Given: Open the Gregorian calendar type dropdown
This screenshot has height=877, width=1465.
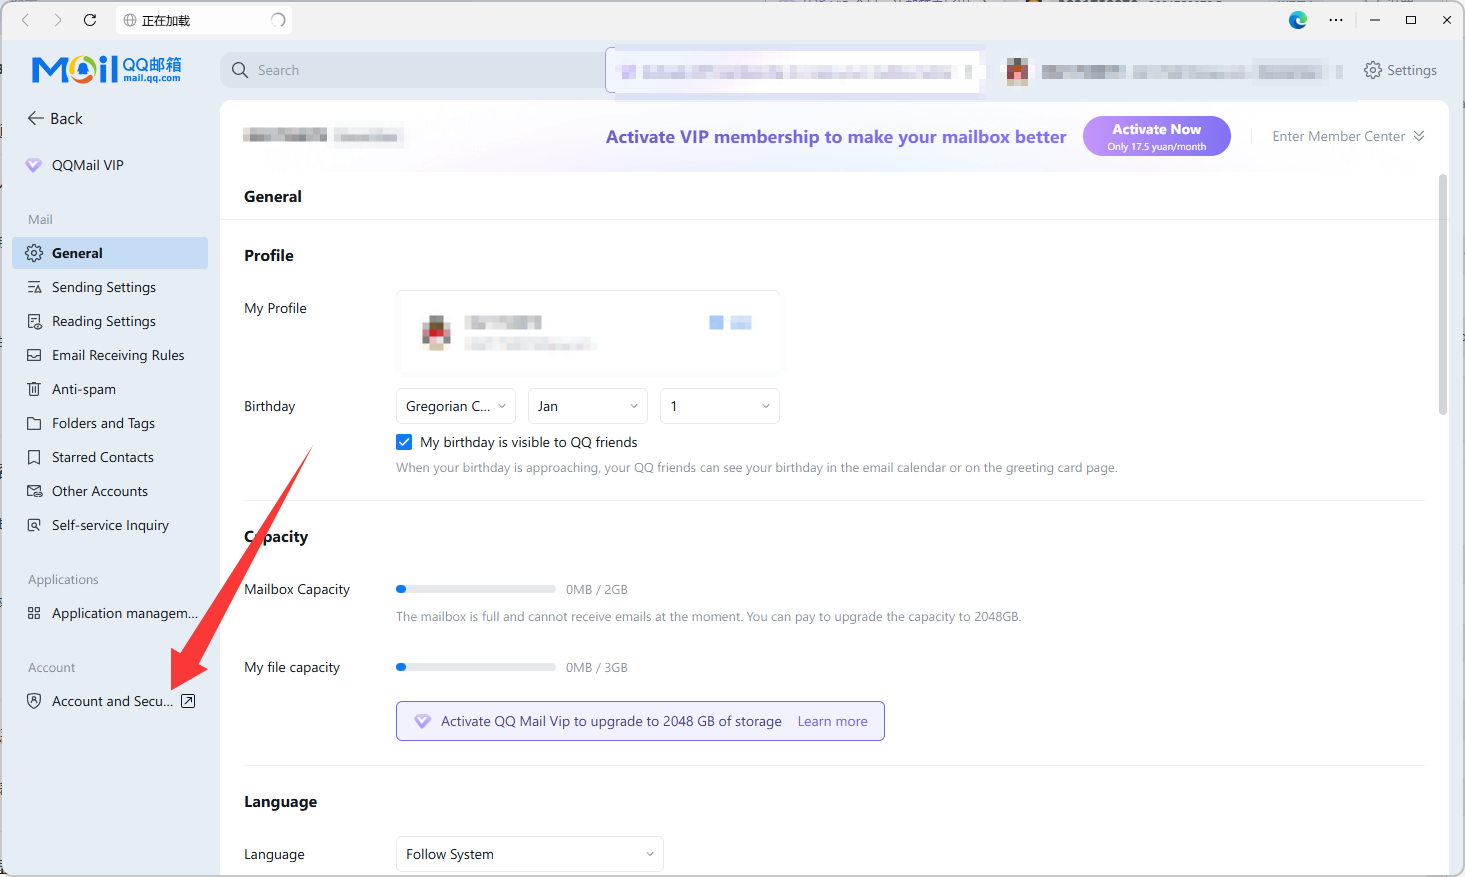Looking at the screenshot, I should (x=456, y=406).
